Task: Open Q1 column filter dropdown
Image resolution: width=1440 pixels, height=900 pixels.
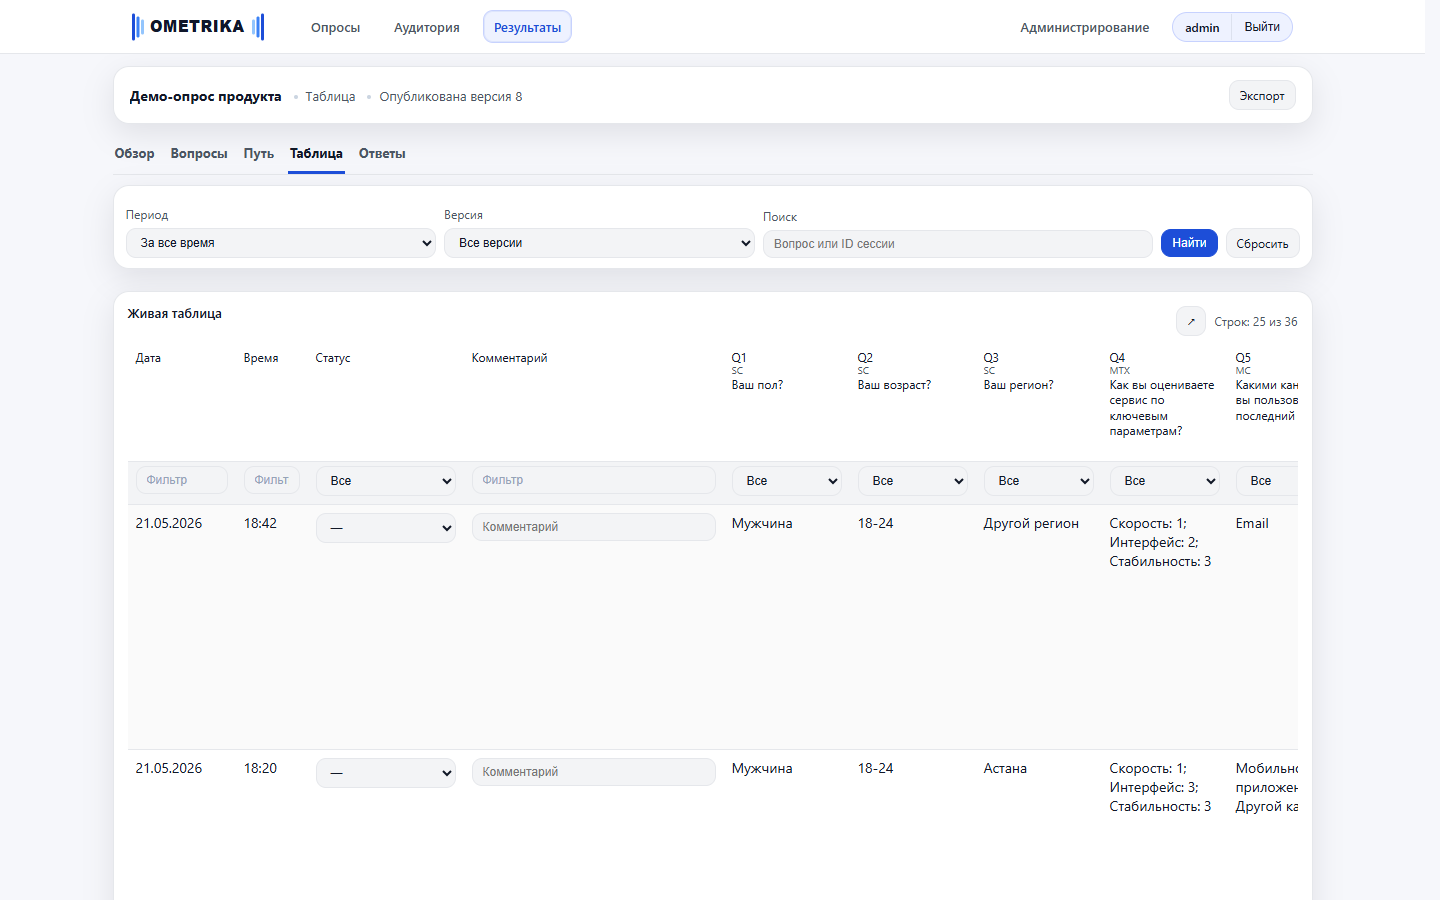Action: [x=787, y=481]
